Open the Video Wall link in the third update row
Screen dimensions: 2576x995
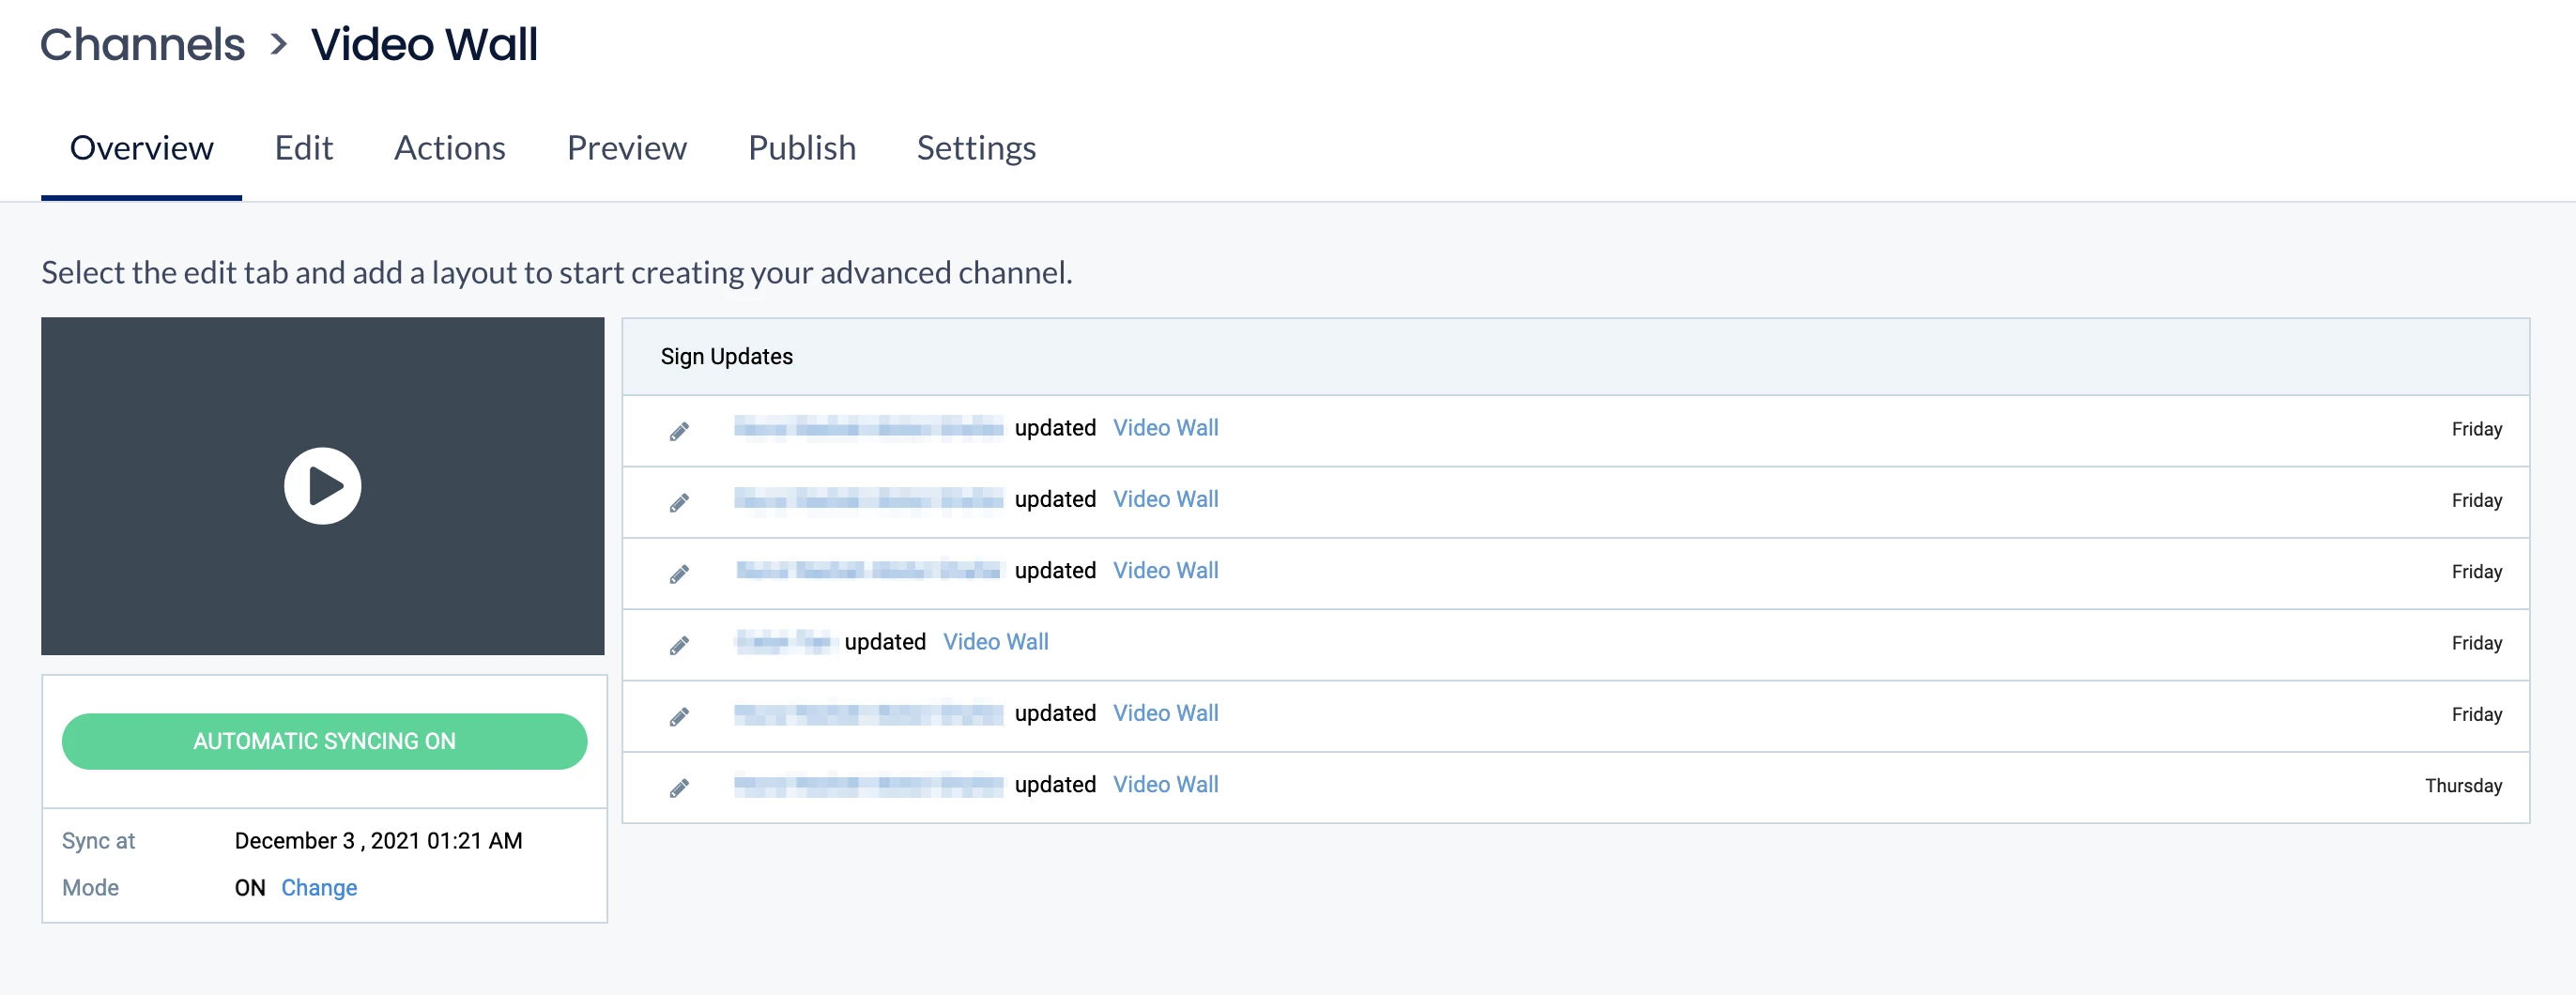point(1165,570)
